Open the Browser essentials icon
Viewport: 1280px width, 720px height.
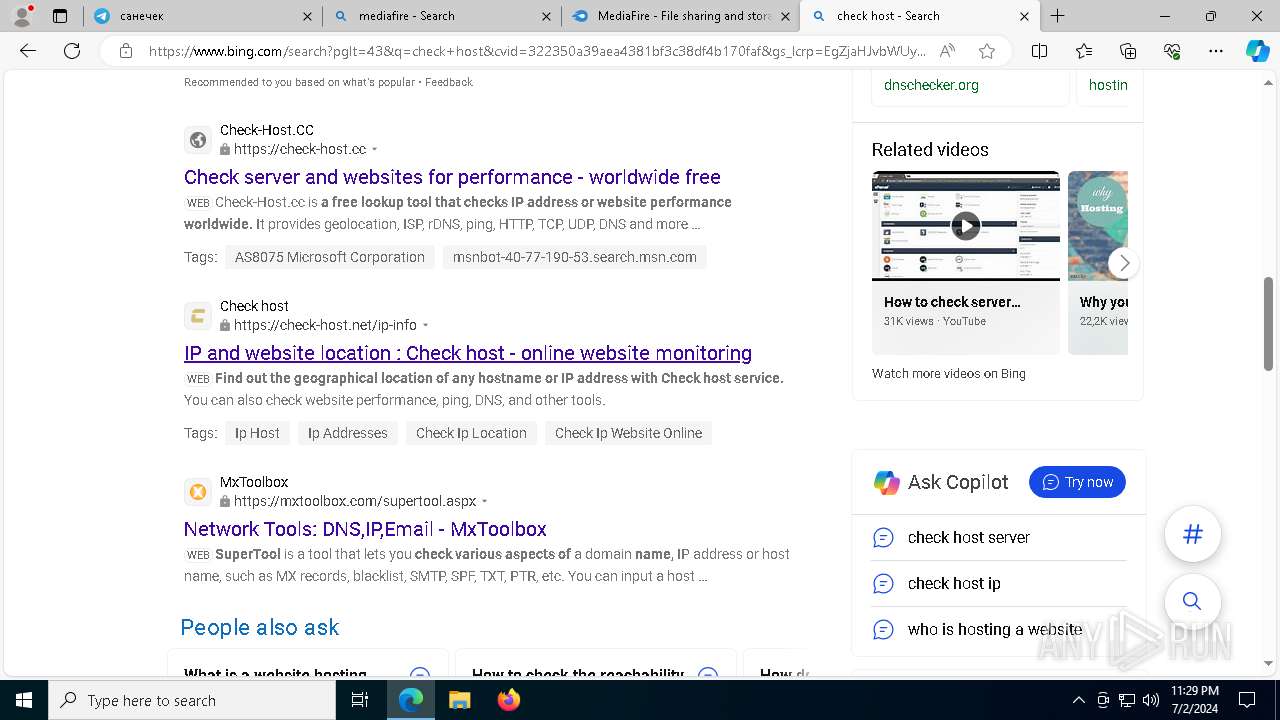tap(1172, 51)
